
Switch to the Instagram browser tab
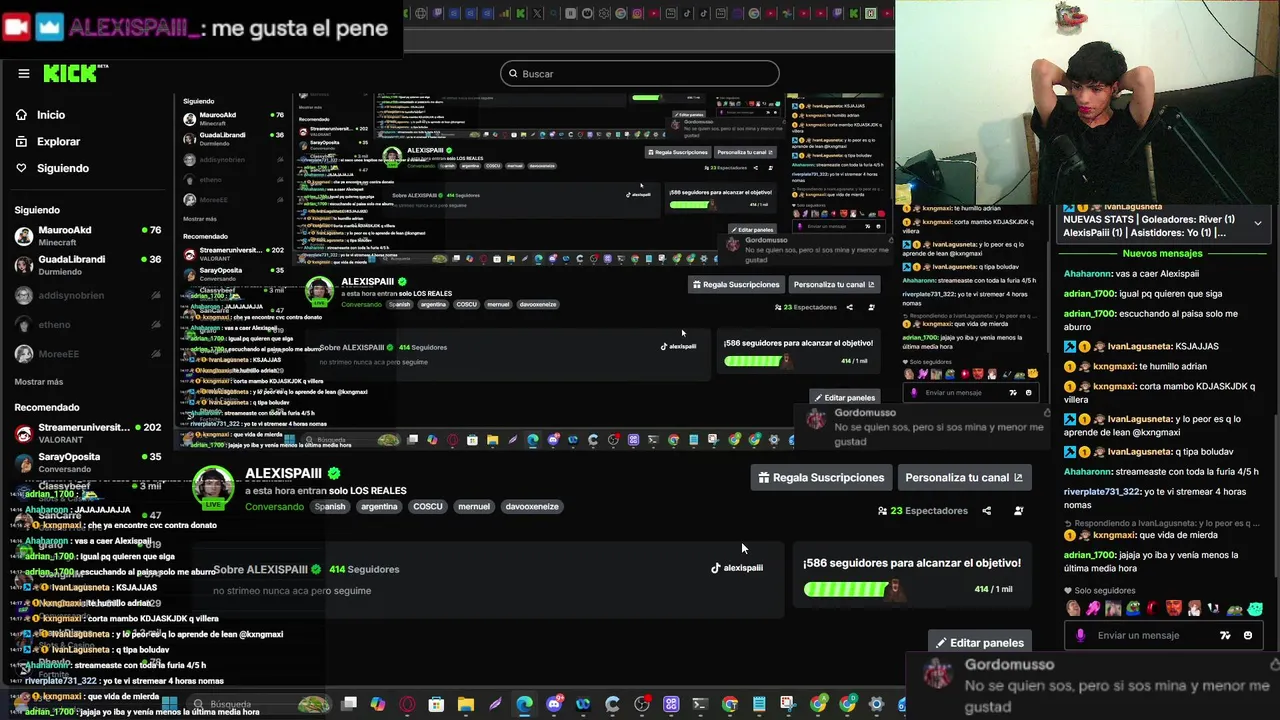pyautogui.click(x=637, y=14)
